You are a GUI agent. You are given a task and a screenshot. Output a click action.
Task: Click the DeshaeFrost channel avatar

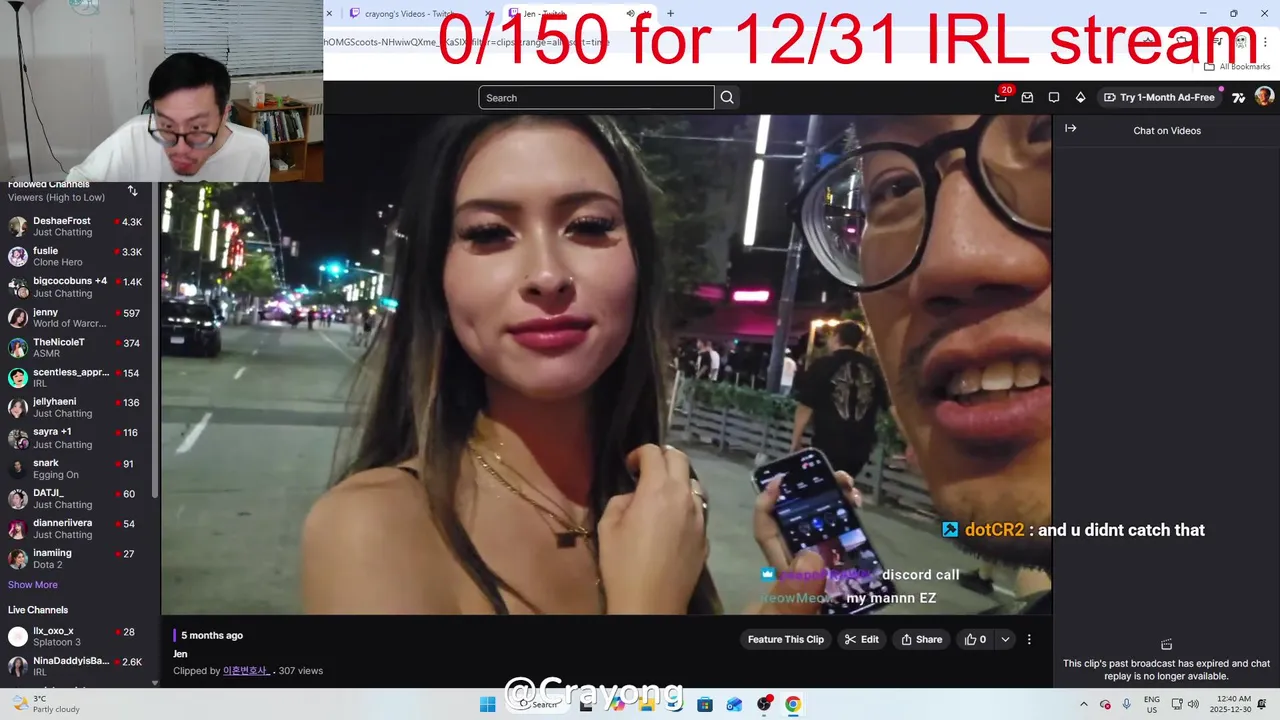pos(18,226)
